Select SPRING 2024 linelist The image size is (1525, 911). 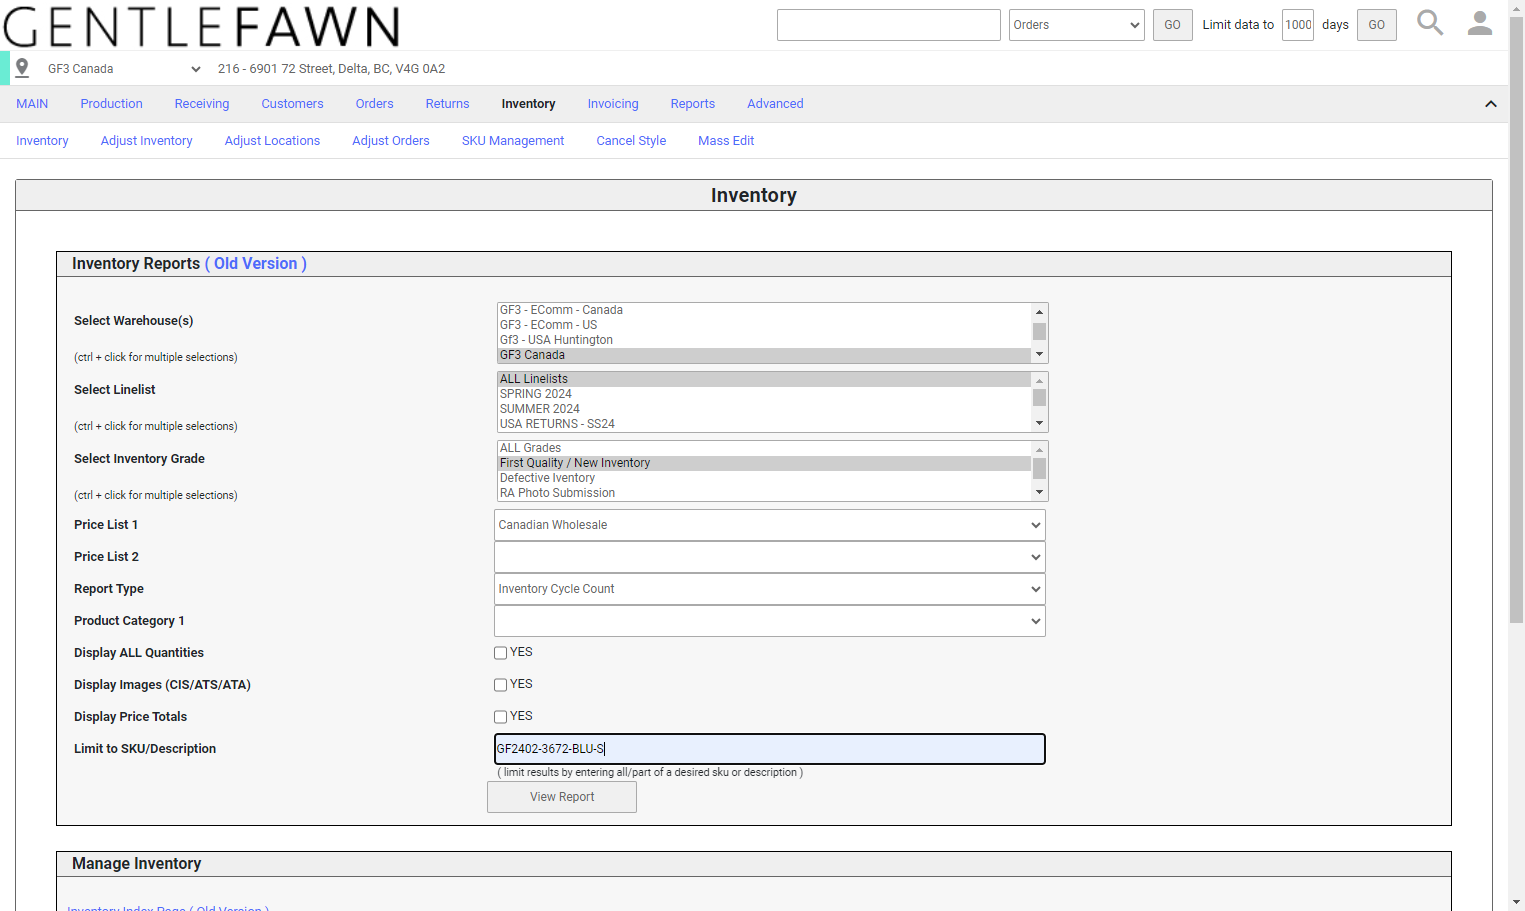pos(764,394)
